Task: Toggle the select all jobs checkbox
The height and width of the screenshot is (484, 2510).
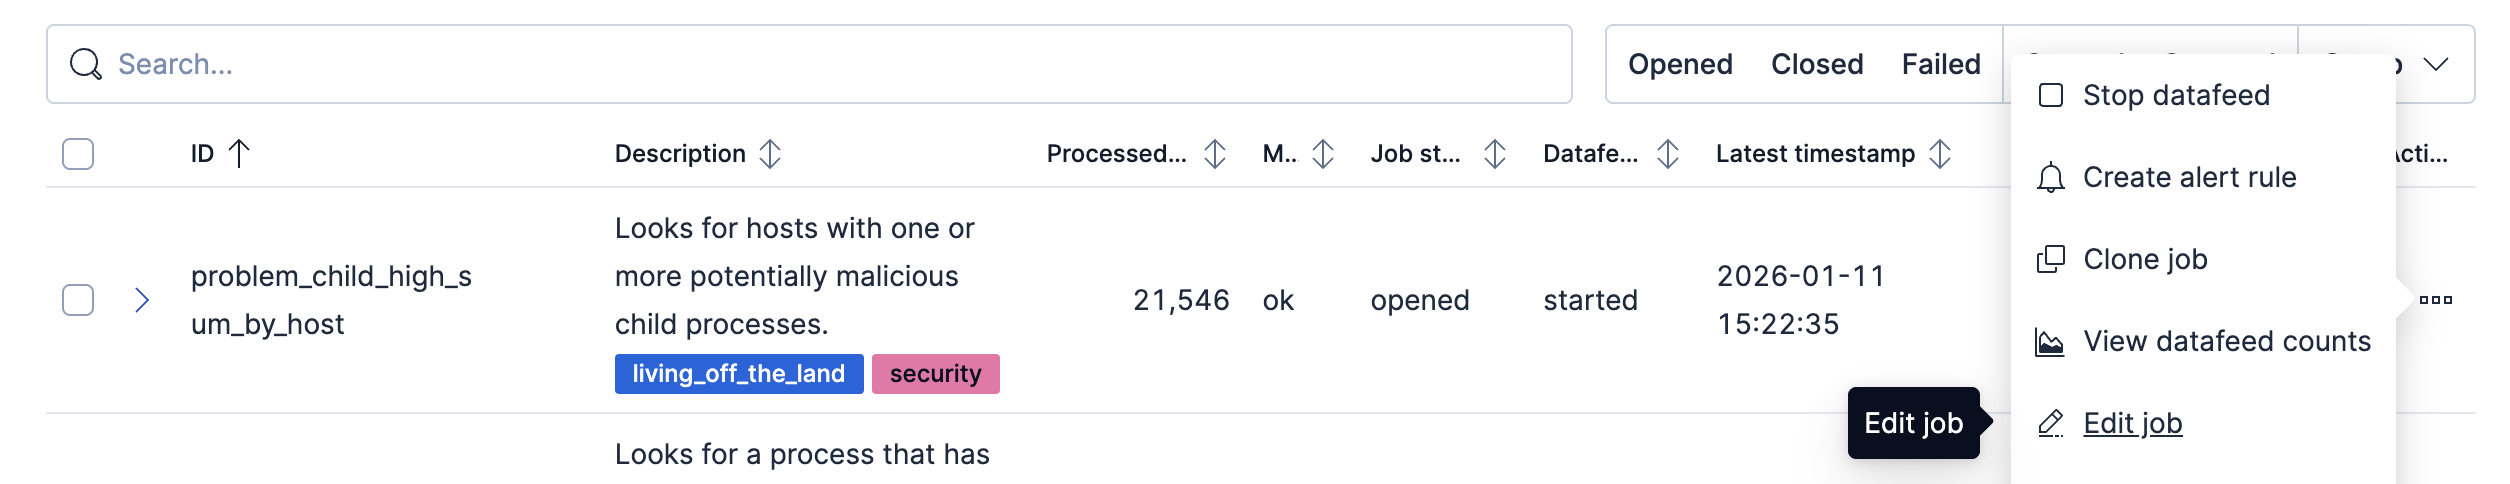Action: [78, 154]
